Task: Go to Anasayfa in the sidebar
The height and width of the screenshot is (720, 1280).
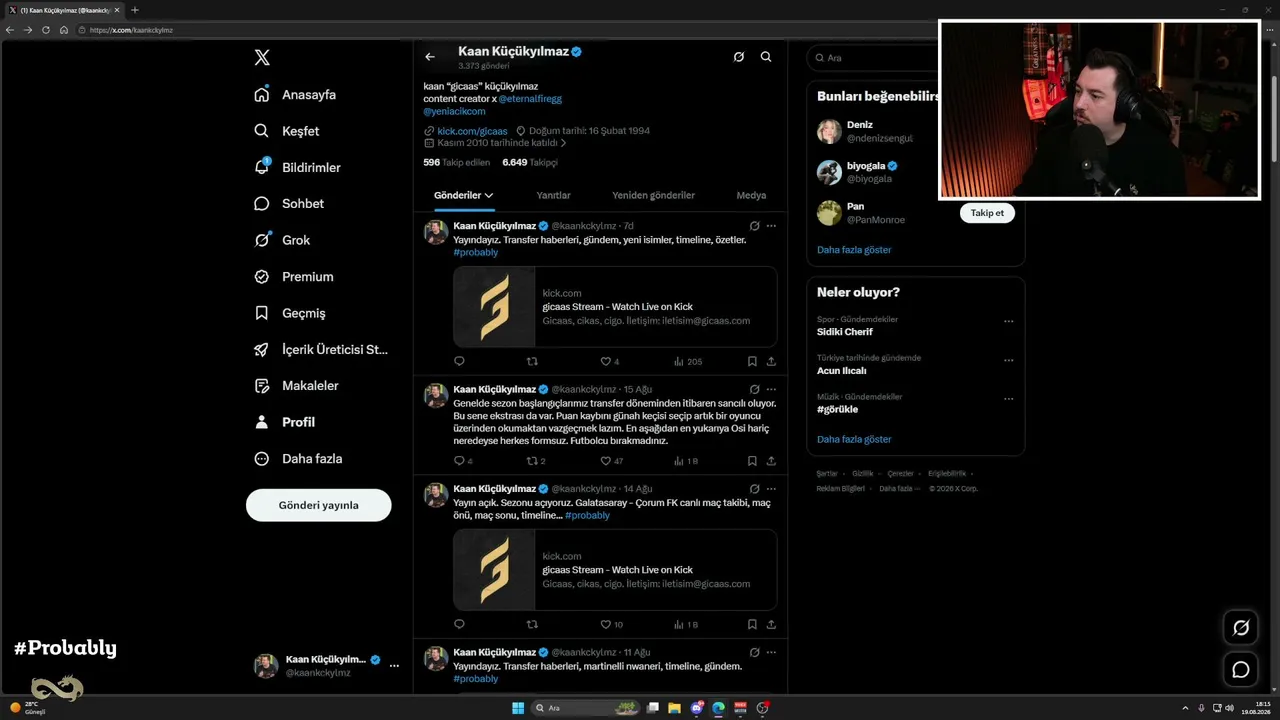Action: pyautogui.click(x=295, y=95)
